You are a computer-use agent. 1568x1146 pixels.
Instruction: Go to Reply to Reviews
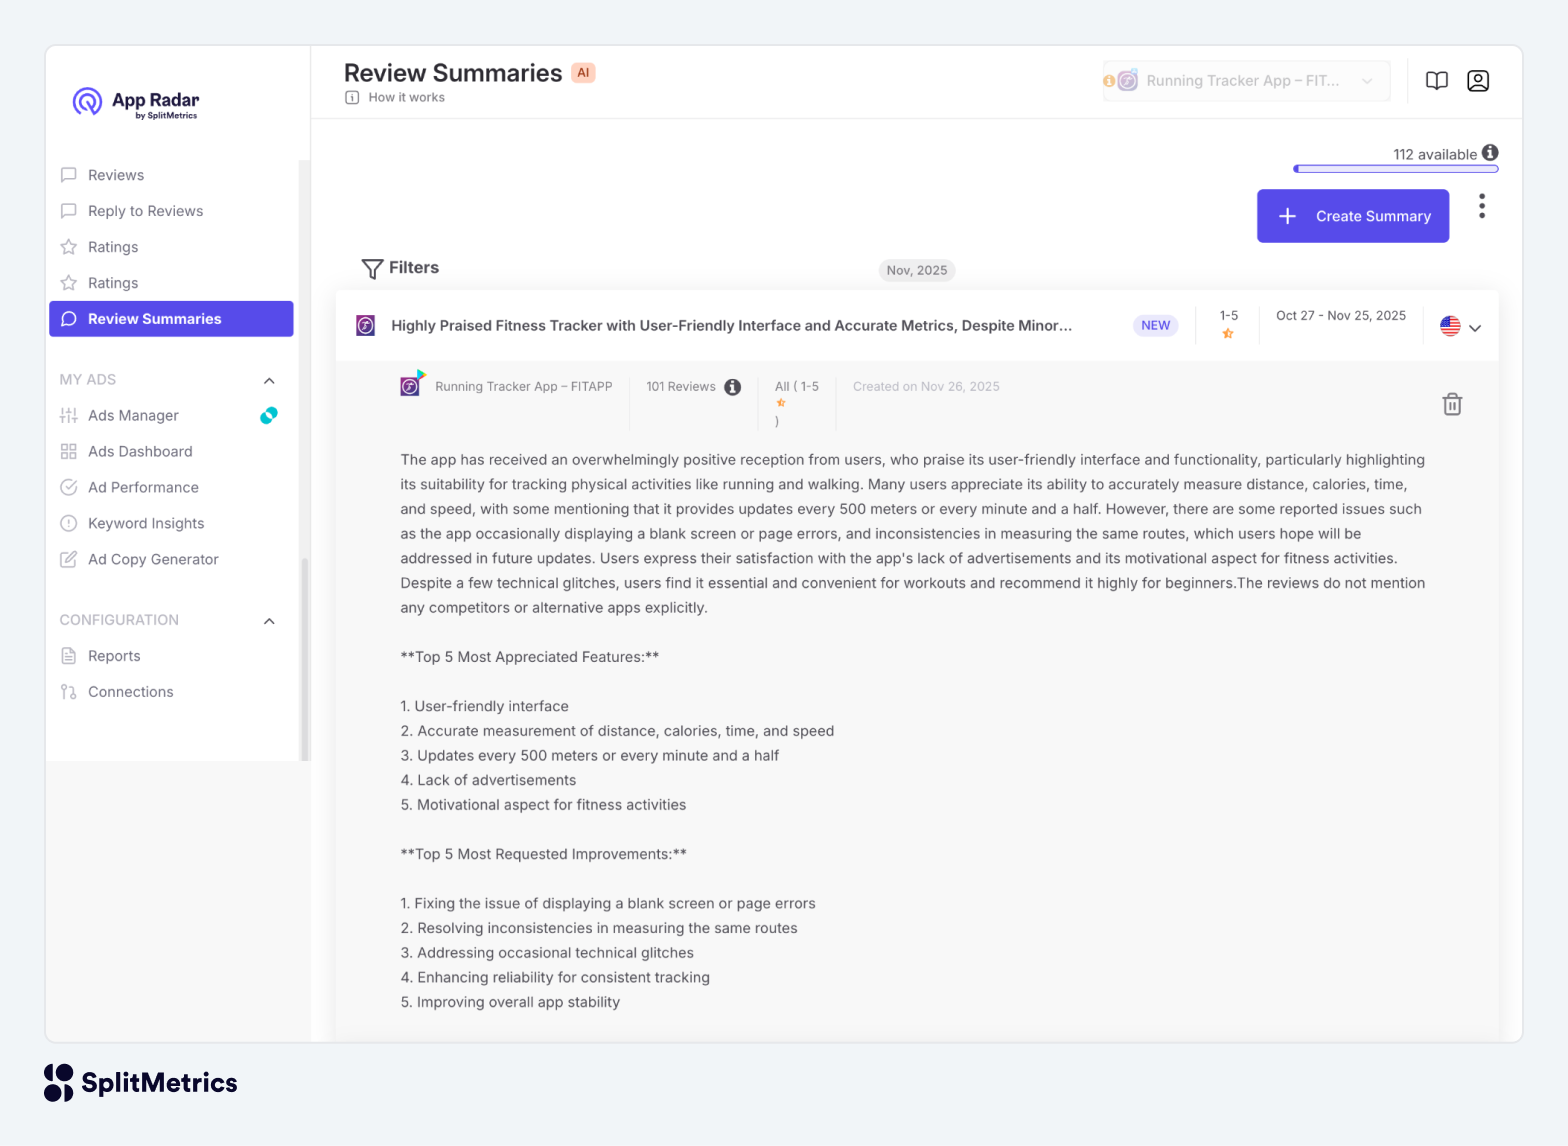(145, 211)
